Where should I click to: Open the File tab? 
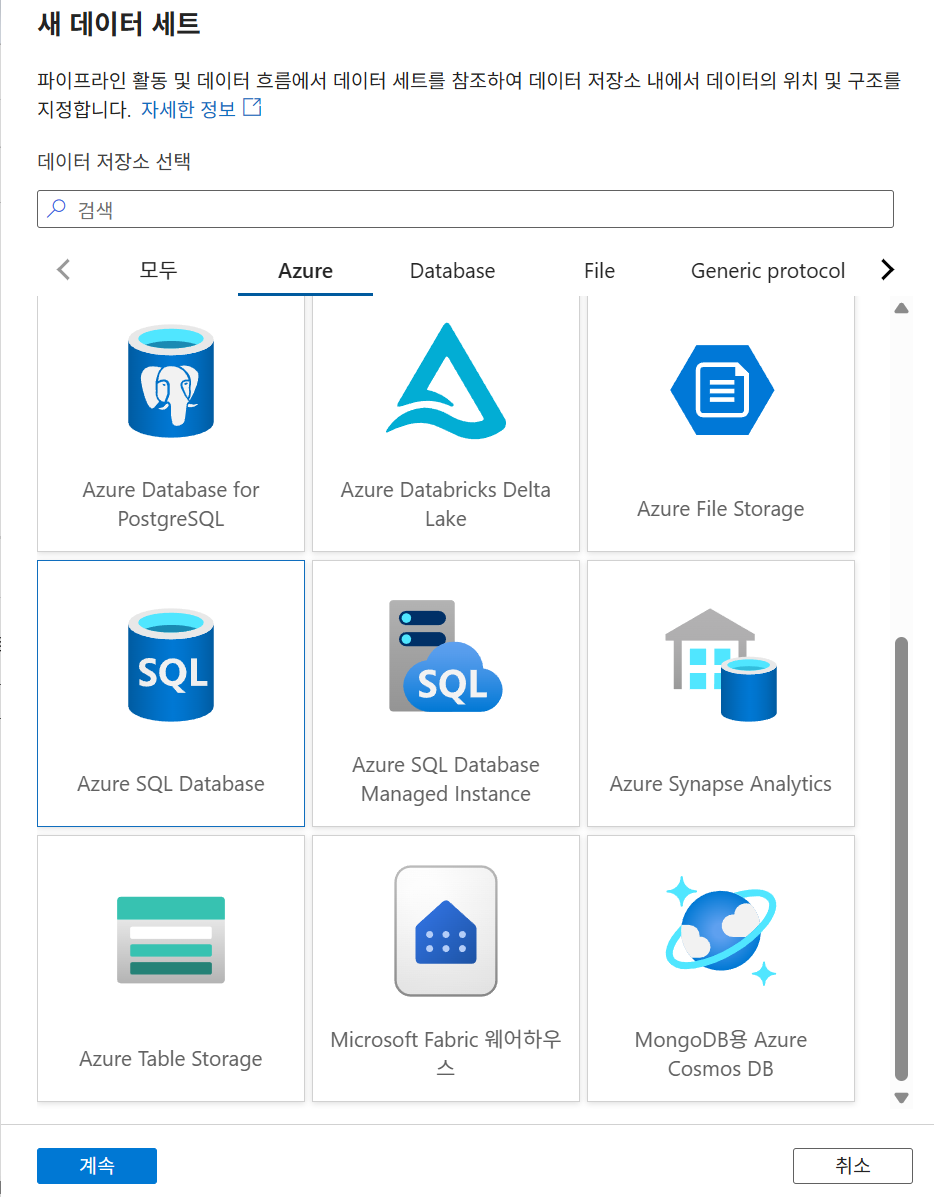[600, 271]
